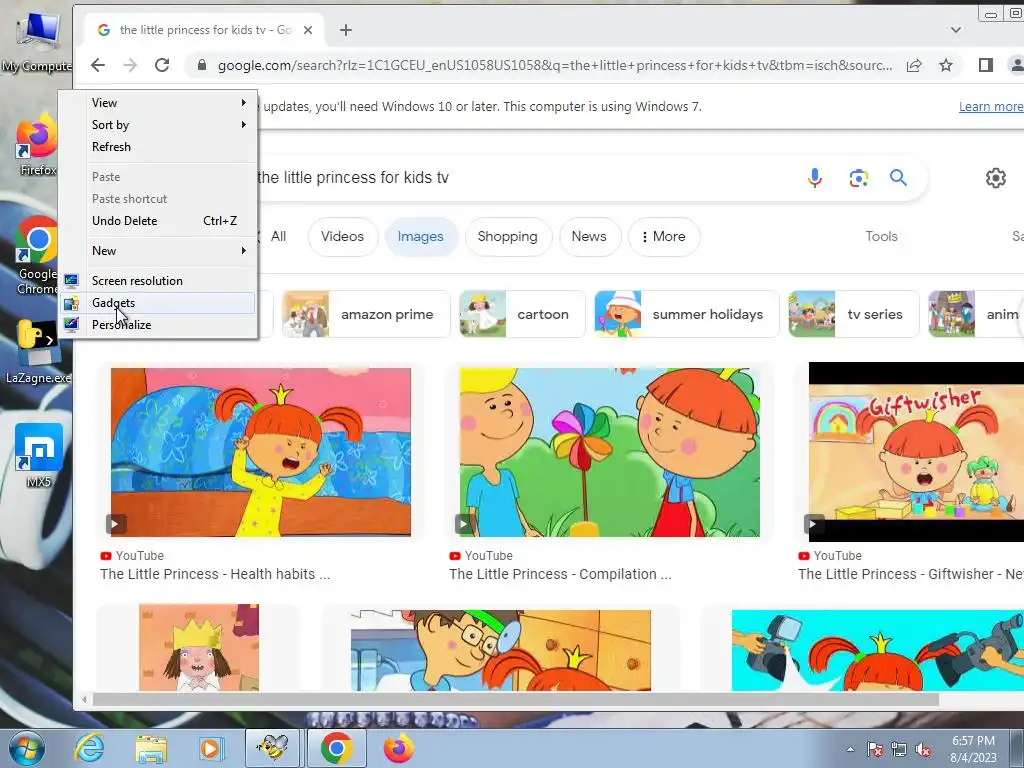Open the Windows Start orb

(26, 748)
